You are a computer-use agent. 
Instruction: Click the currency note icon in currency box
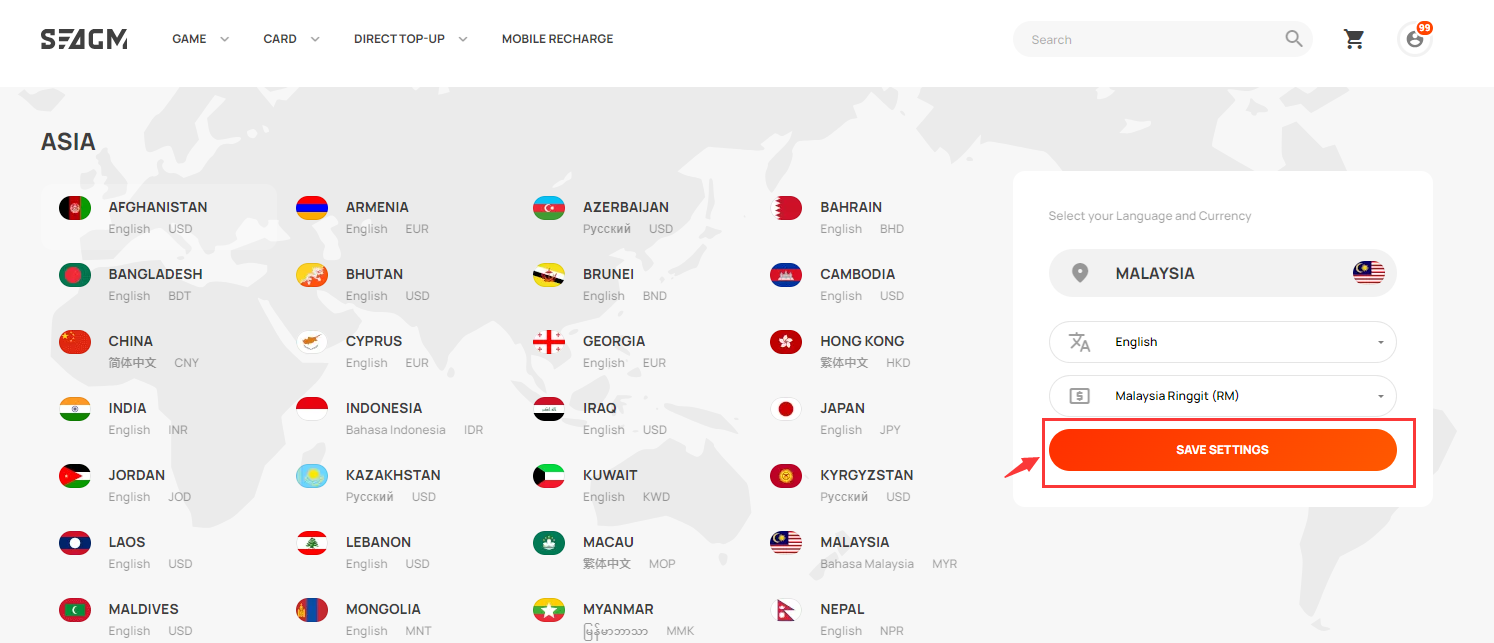pos(1079,396)
